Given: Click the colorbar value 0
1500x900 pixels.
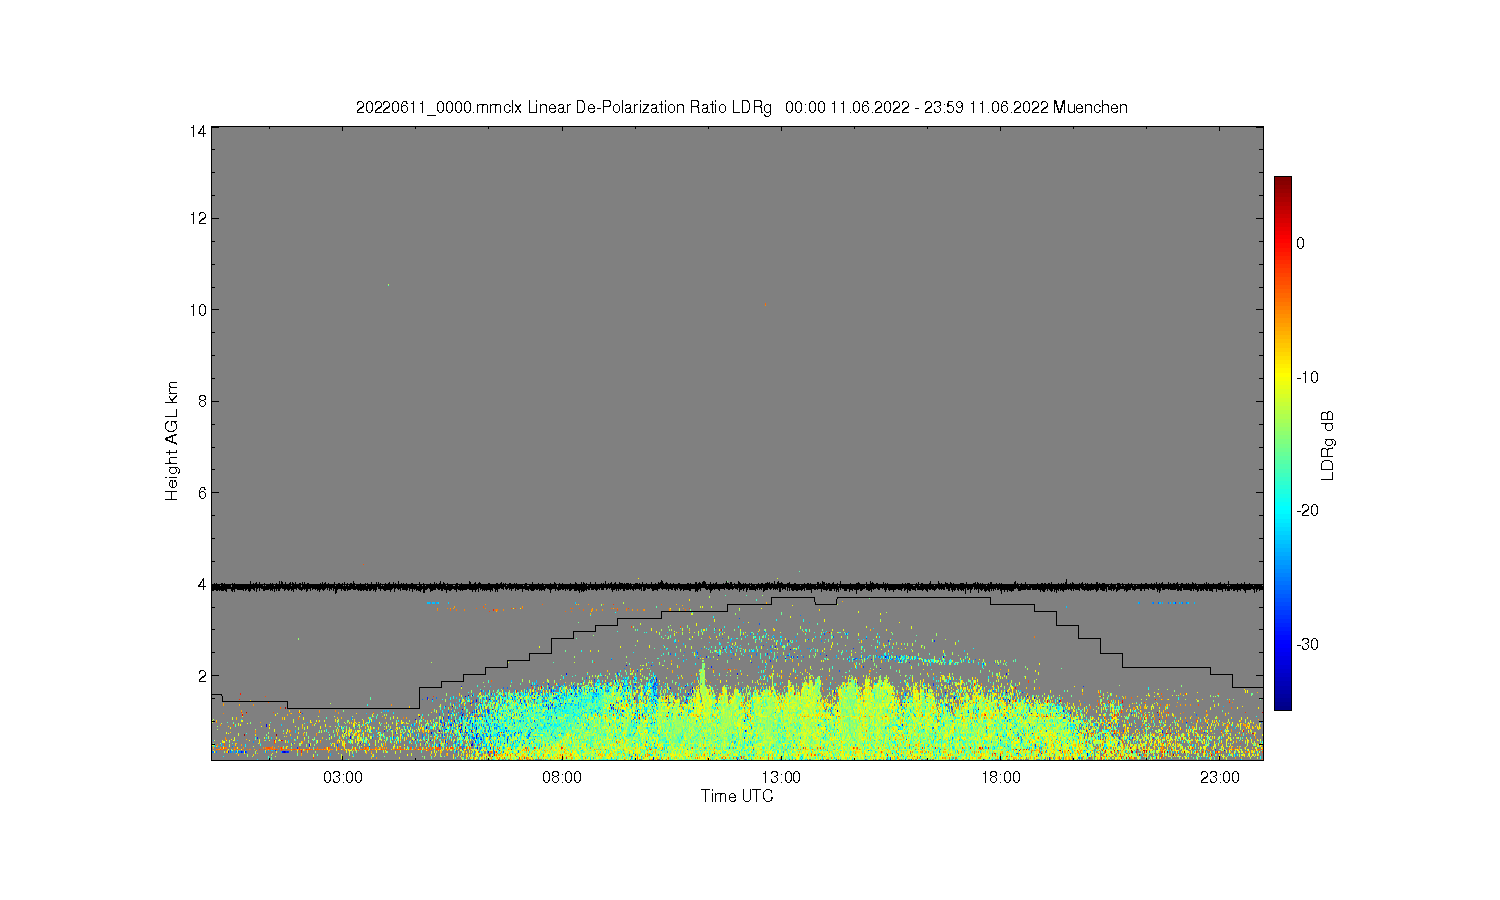Looking at the screenshot, I should 1300,243.
